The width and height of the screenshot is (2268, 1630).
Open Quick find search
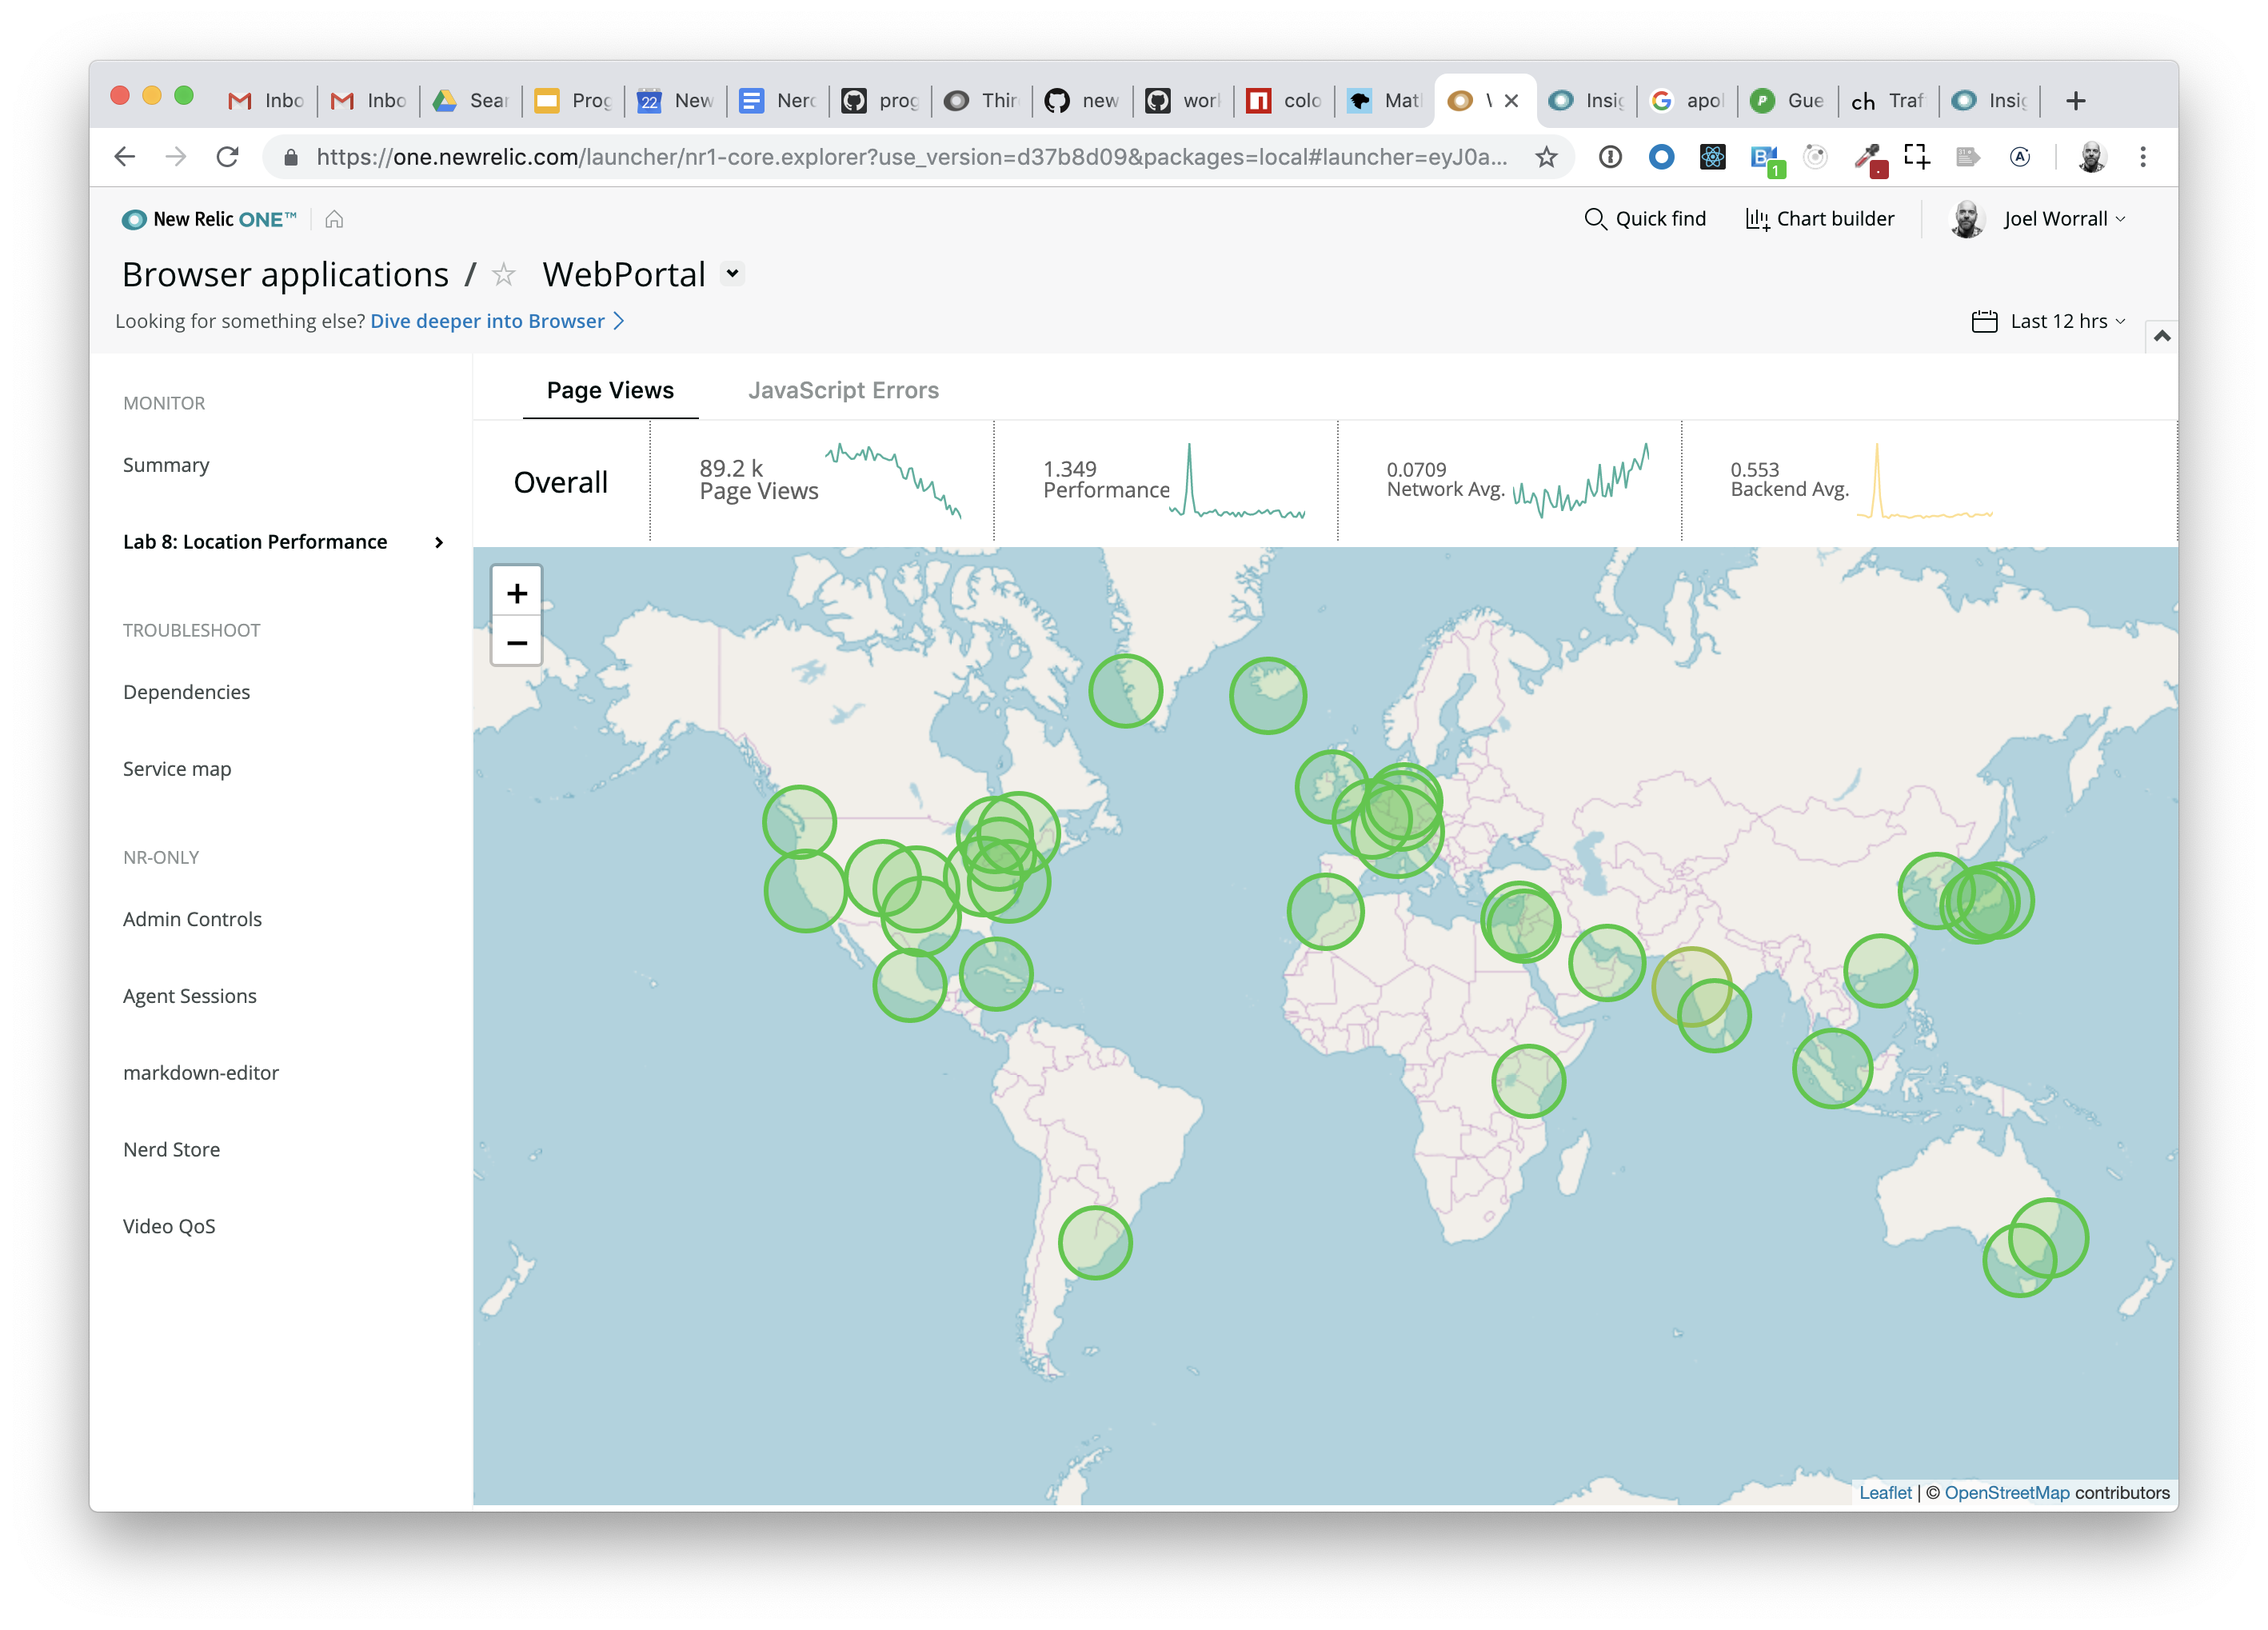1645,219
